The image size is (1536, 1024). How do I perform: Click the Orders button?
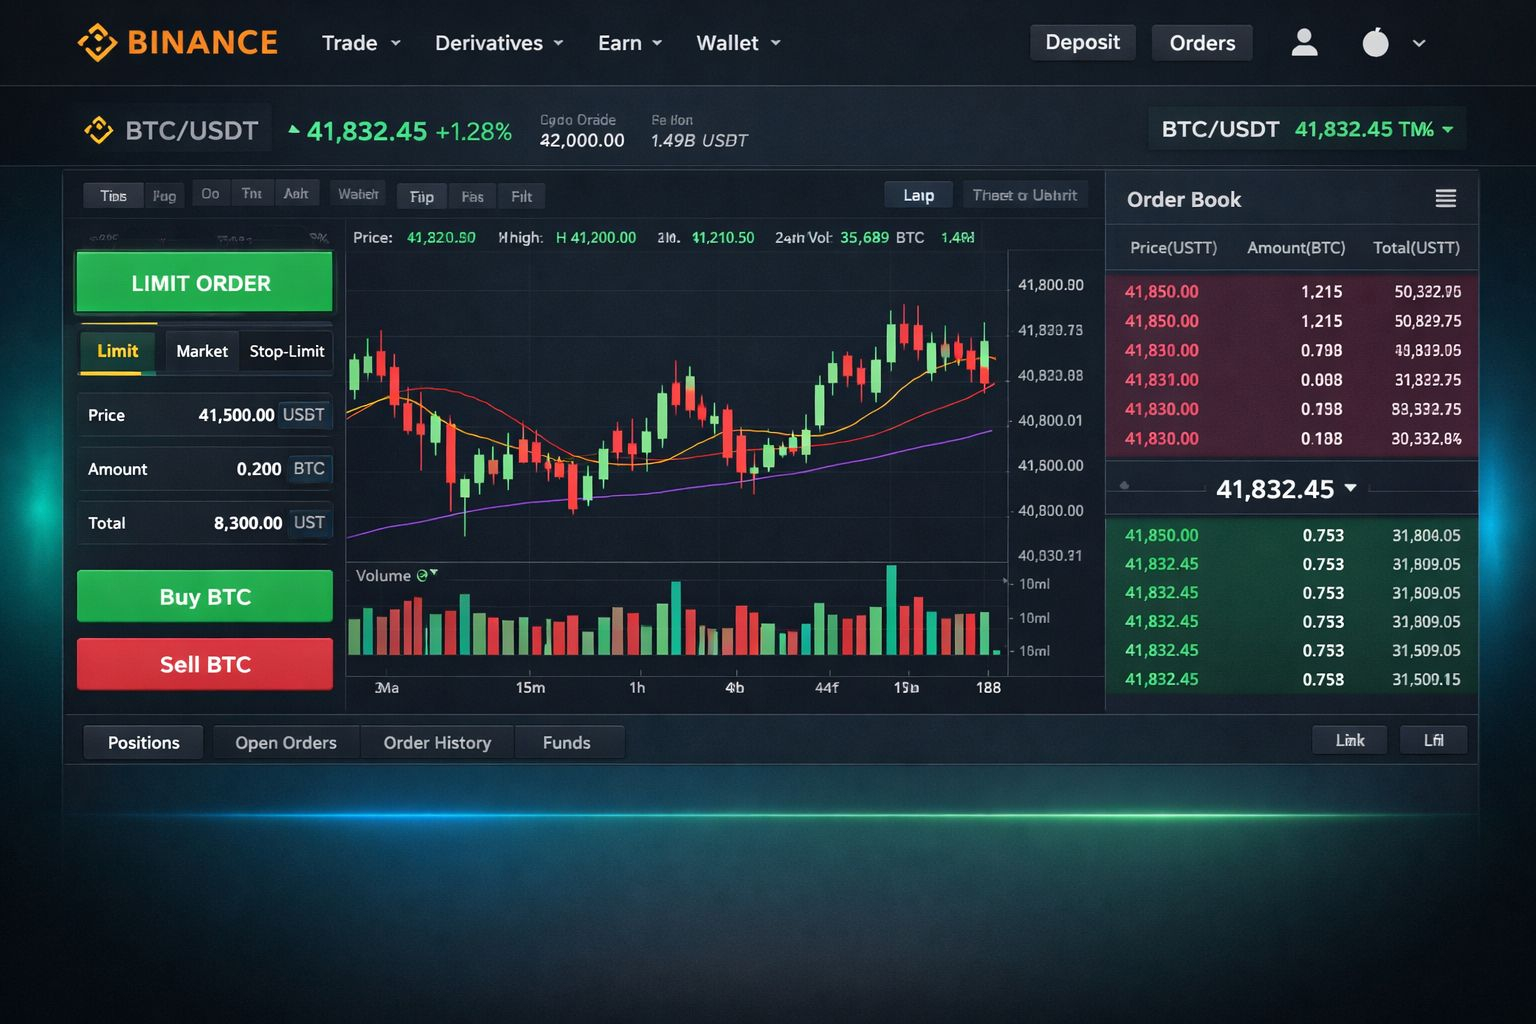[1202, 43]
